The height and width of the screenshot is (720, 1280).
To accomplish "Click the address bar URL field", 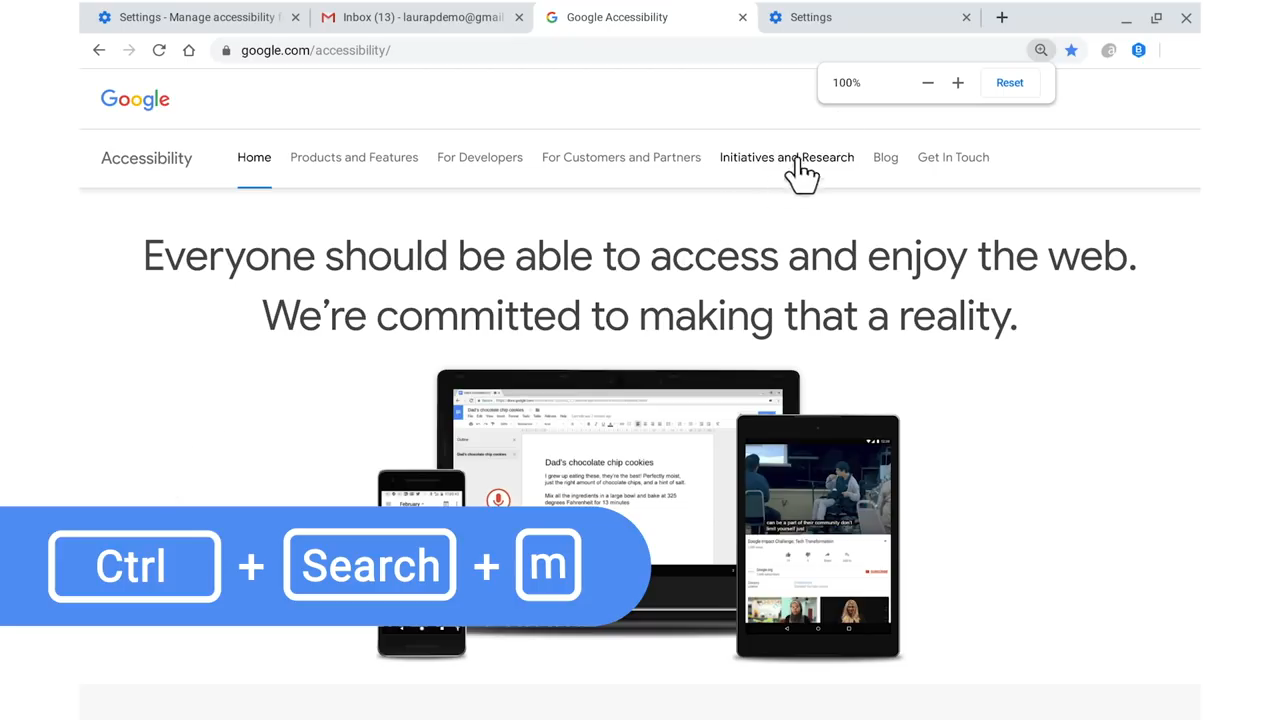I will (x=620, y=50).
